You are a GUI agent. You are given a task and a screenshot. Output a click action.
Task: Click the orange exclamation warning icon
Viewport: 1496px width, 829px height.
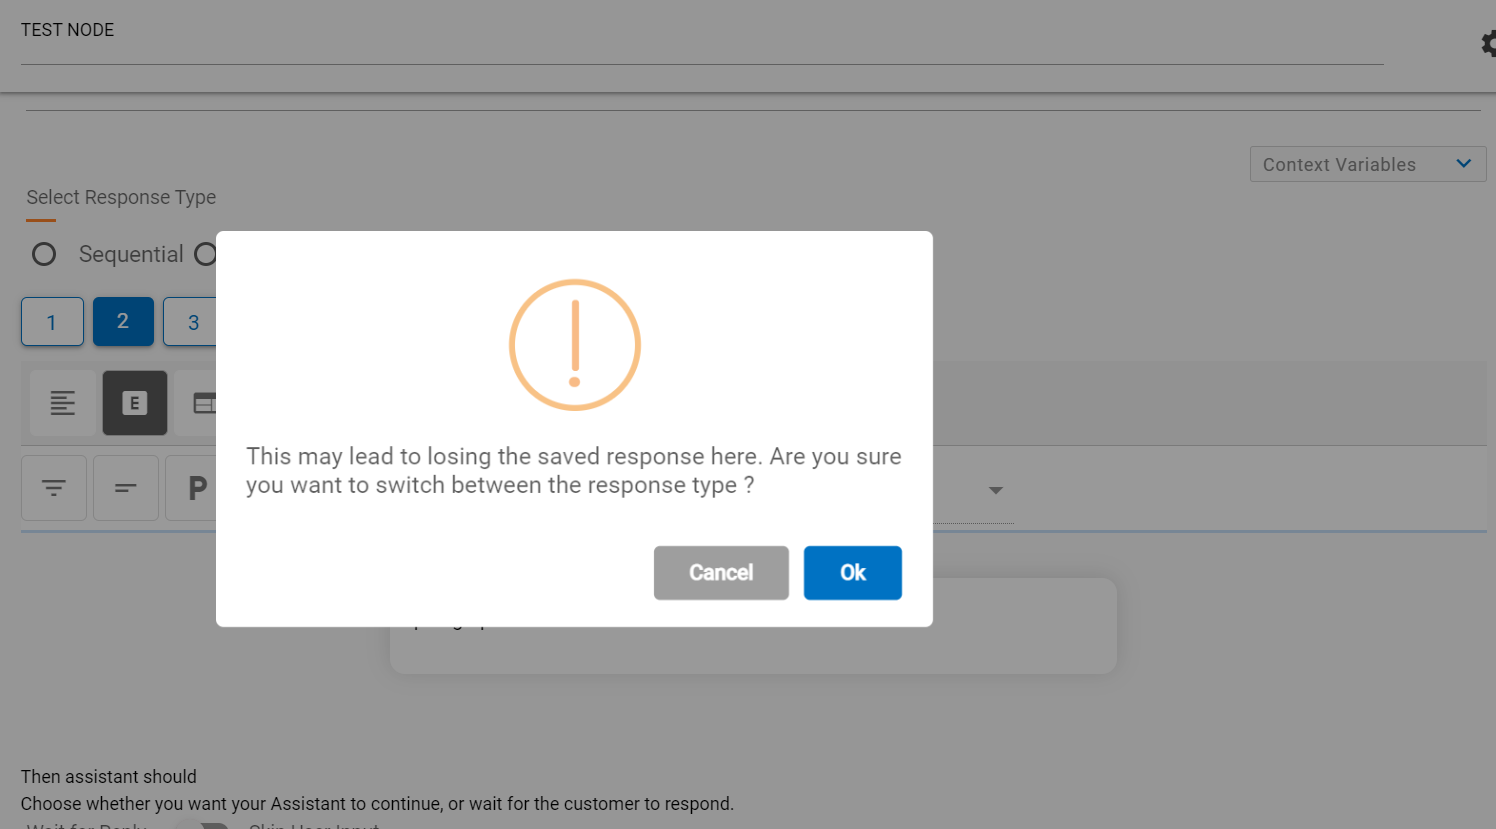coord(574,344)
